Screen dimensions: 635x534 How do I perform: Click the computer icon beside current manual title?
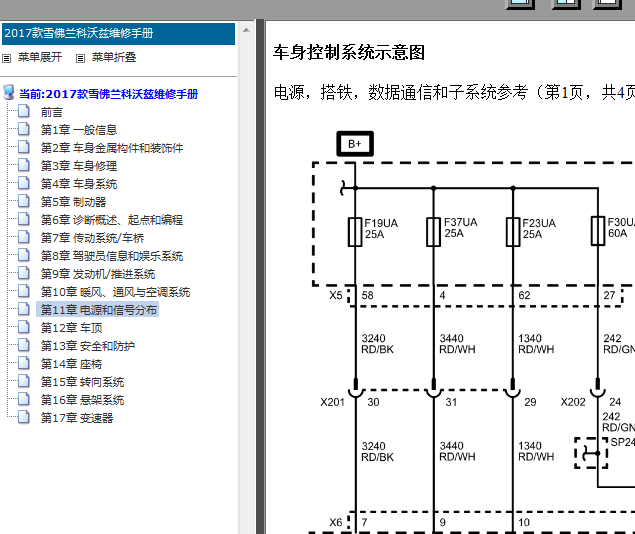pos(9,93)
